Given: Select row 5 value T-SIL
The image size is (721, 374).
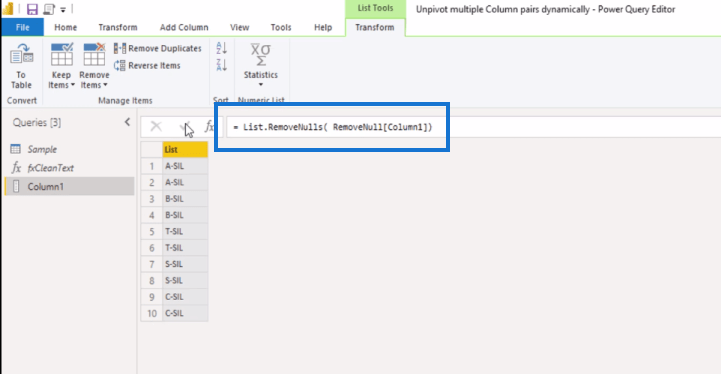Looking at the screenshot, I should coord(185,231).
